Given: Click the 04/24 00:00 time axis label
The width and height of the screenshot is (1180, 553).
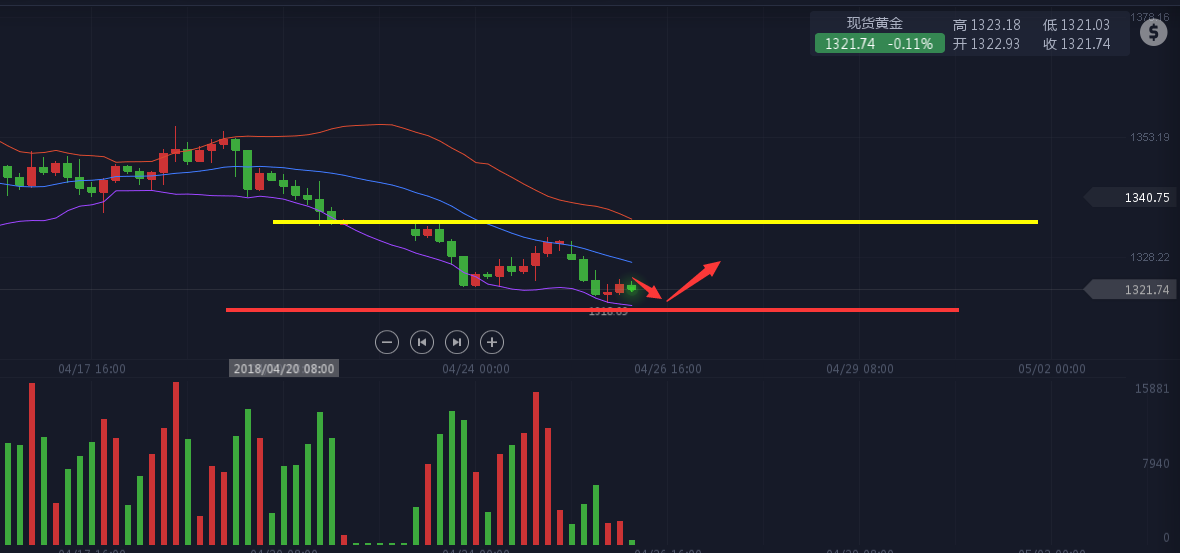Looking at the screenshot, I should pyautogui.click(x=476, y=369).
